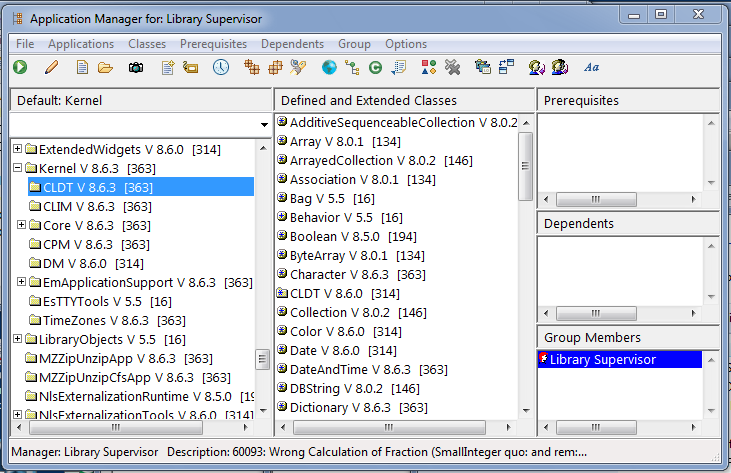
Task: Click the open folder toolbar icon
Action: (105, 68)
